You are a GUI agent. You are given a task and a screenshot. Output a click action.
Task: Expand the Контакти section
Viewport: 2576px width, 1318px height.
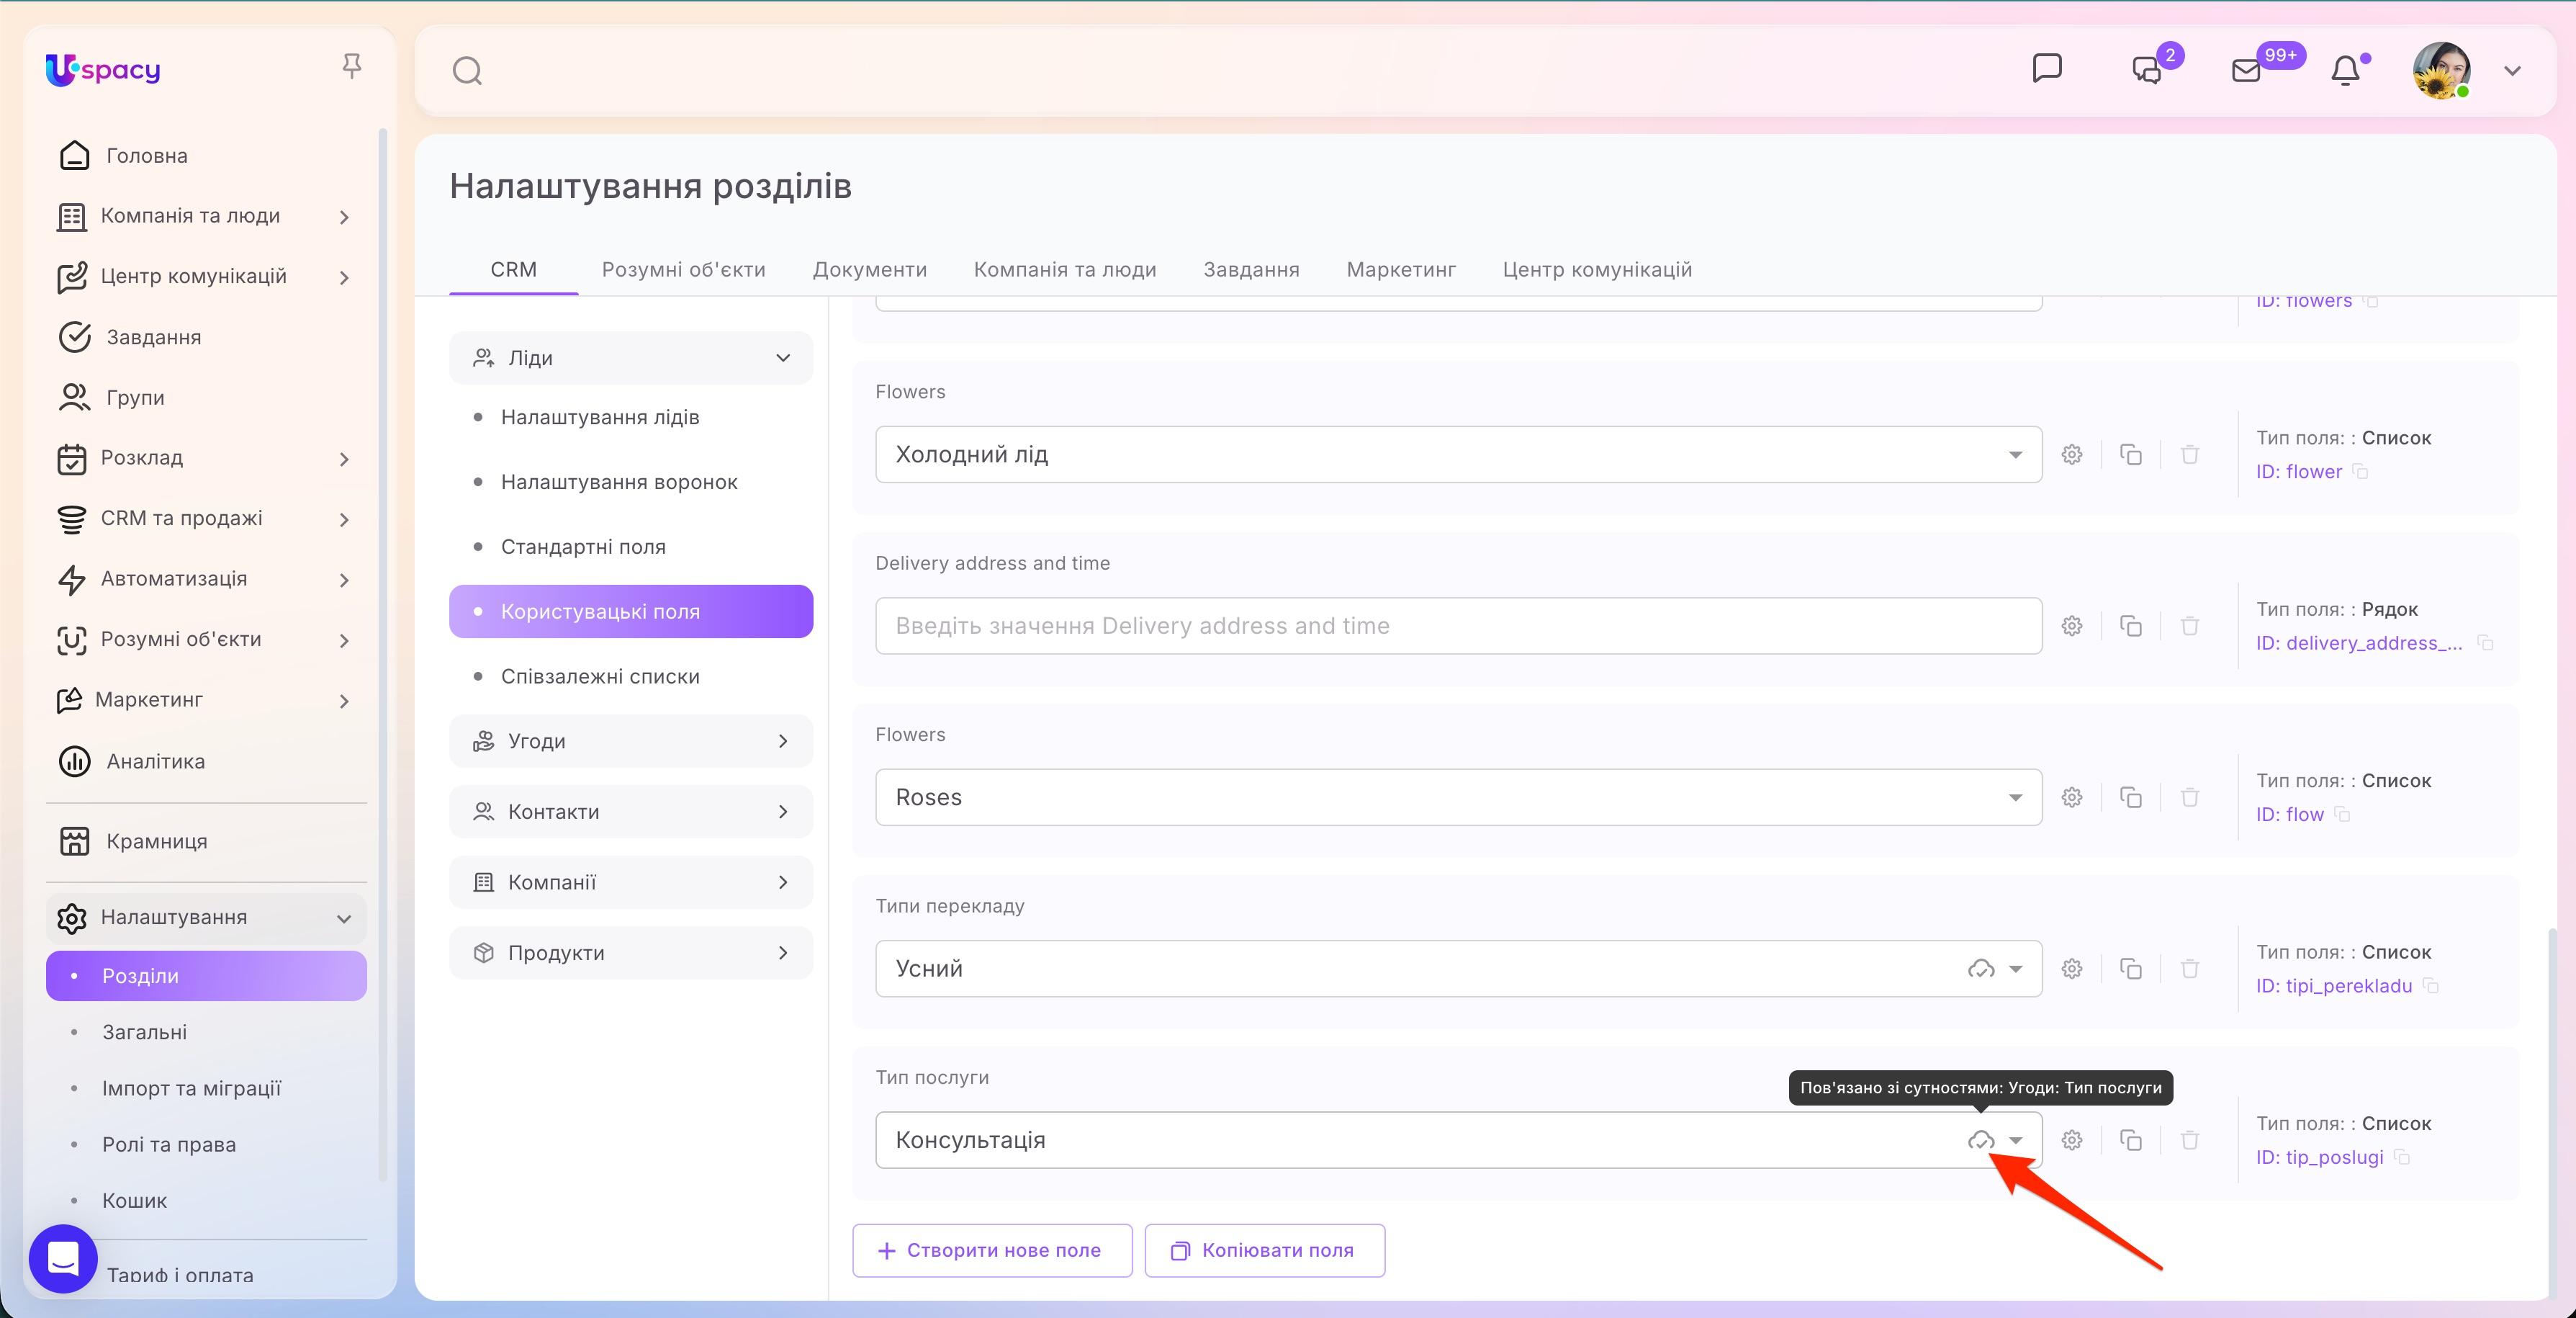[631, 812]
